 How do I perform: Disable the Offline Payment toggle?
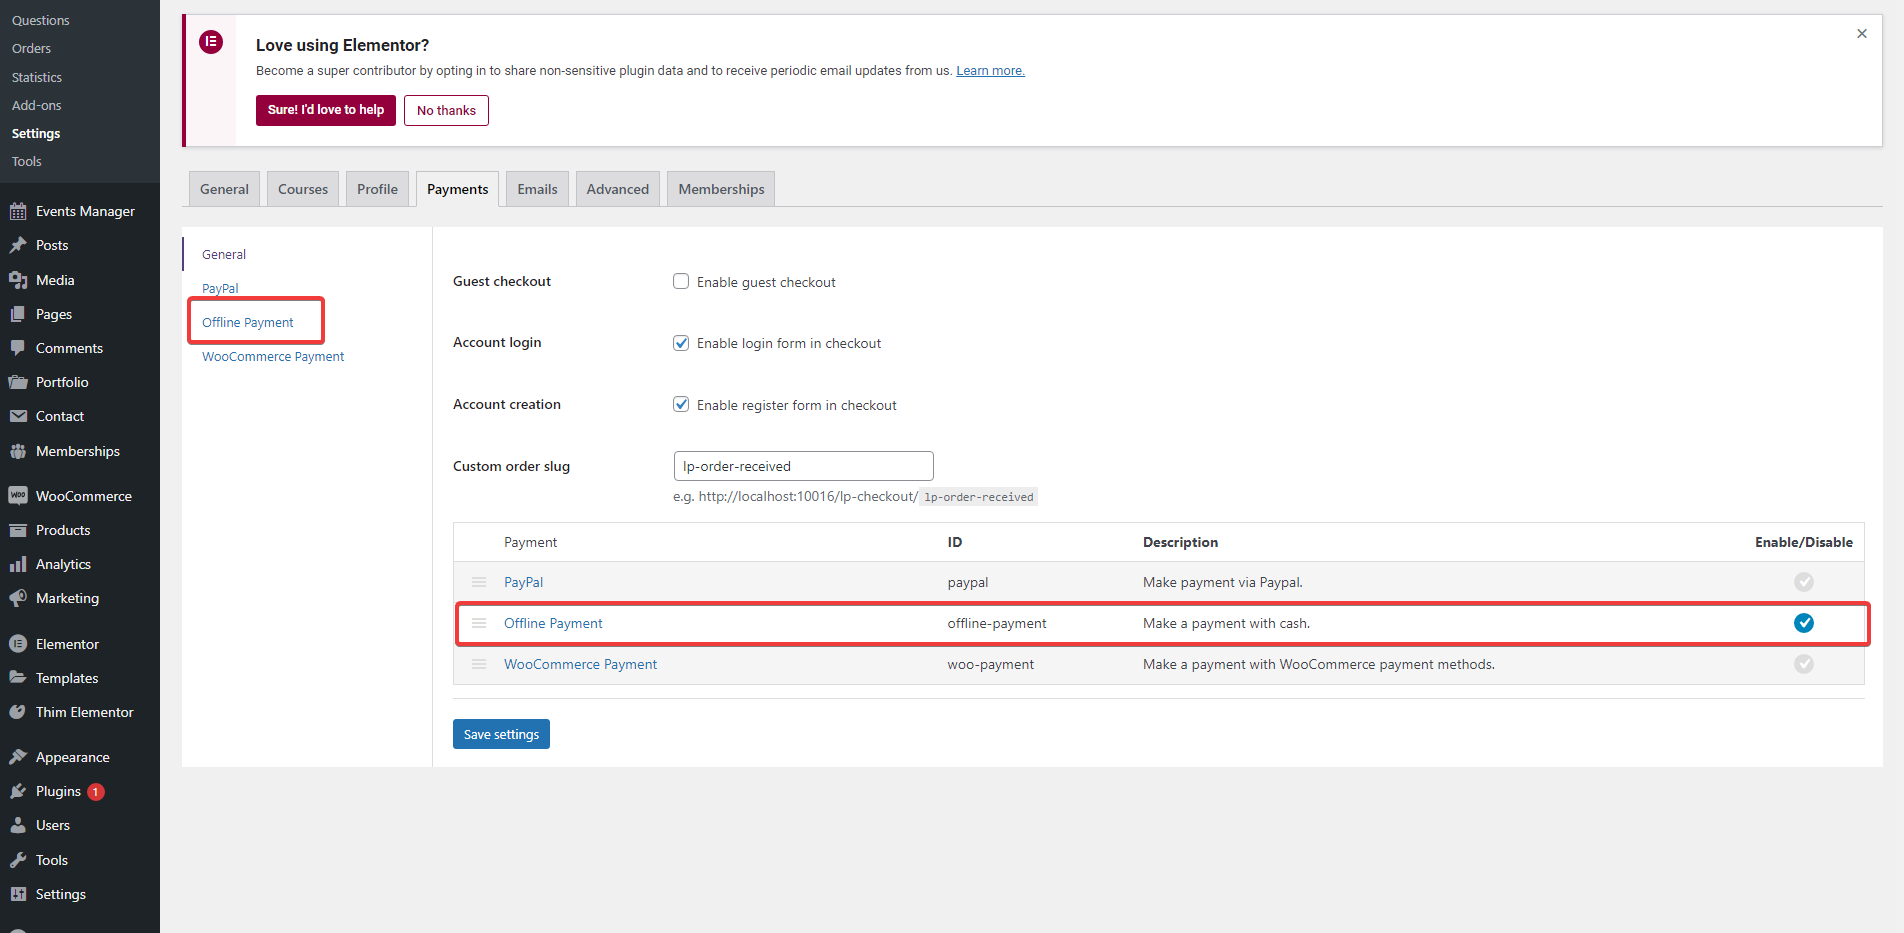point(1804,623)
